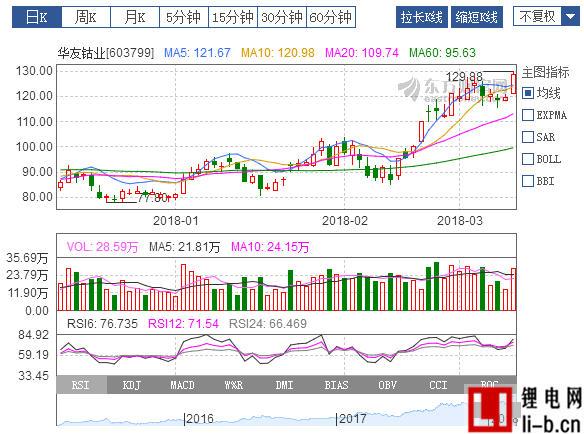This screenshot has width=584, height=434.
Task: Open the 不复权 dropdown arrow
Action: click(571, 16)
